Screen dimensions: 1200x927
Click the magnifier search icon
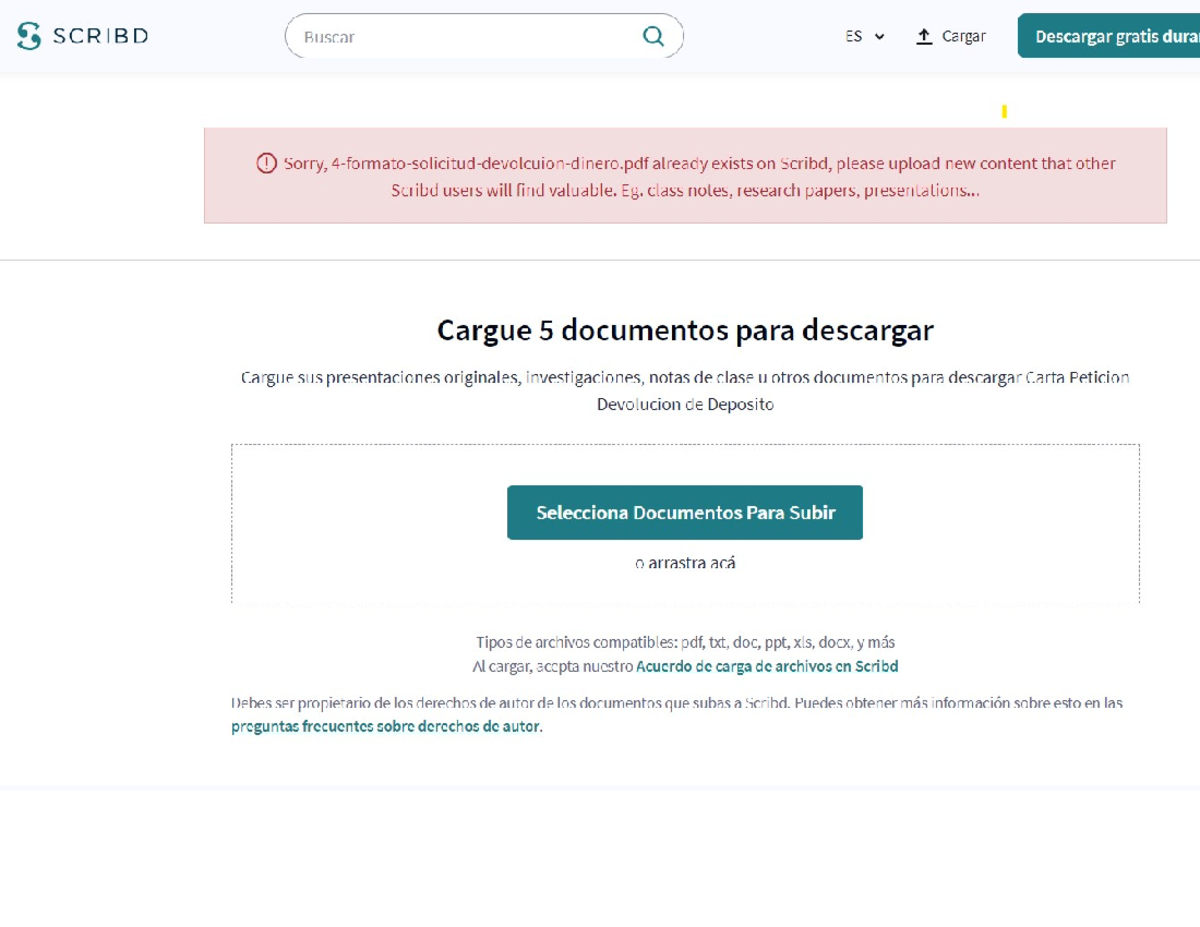tap(653, 36)
